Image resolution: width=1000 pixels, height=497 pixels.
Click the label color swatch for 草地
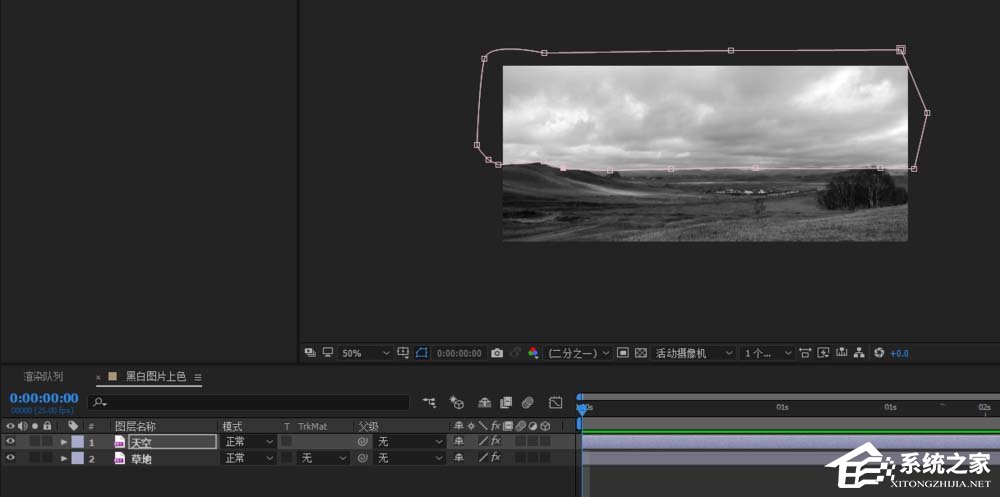[78, 458]
